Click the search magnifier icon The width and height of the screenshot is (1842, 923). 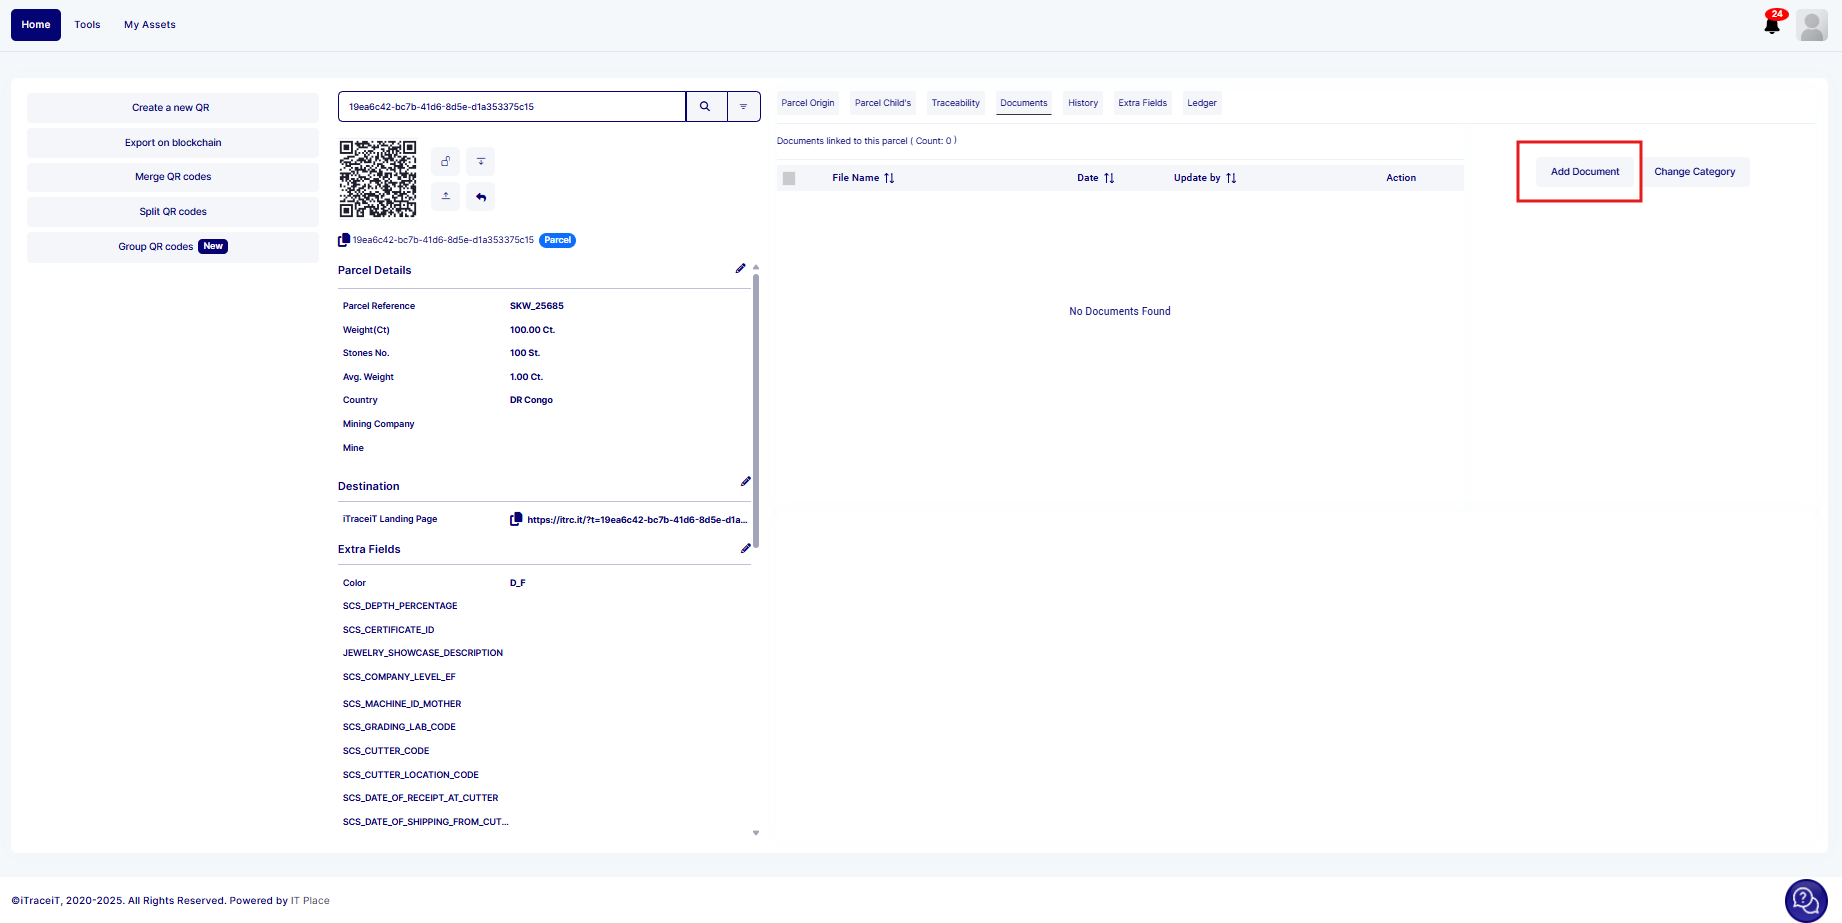[x=705, y=106]
